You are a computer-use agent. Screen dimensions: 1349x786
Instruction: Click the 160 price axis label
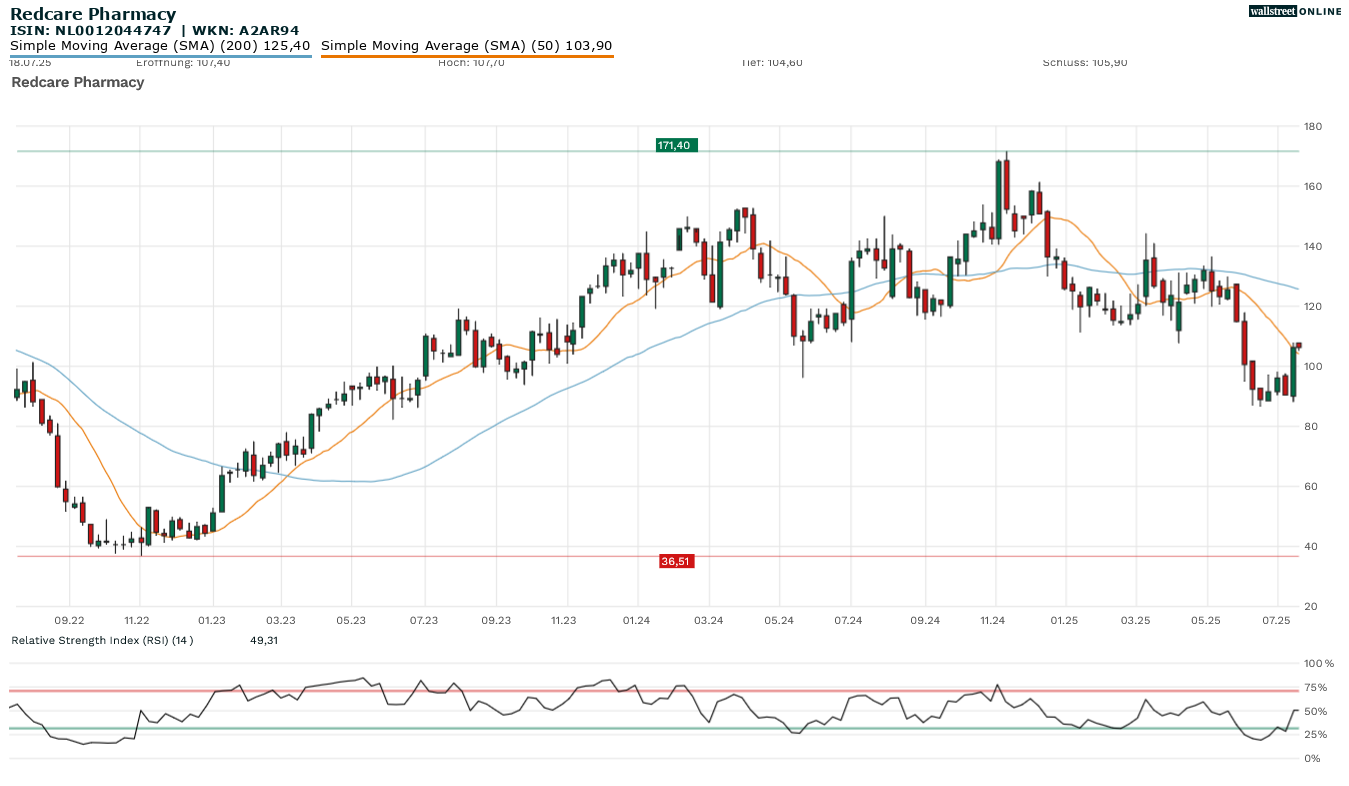tap(1312, 187)
